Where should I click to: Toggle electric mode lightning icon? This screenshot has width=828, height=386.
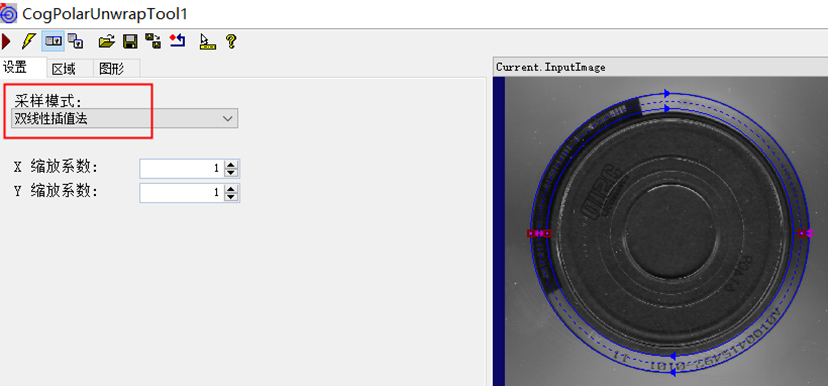[x=28, y=41]
